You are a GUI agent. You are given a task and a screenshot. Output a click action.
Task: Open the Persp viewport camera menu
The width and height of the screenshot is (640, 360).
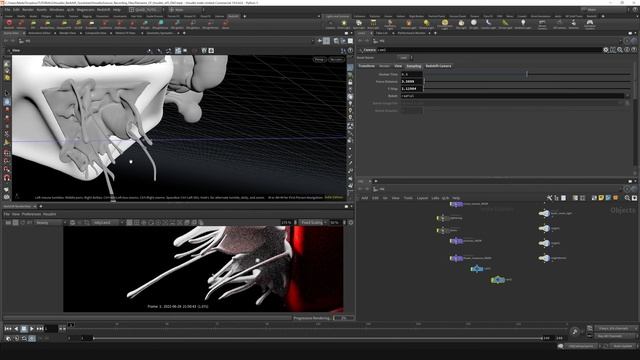coord(319,60)
